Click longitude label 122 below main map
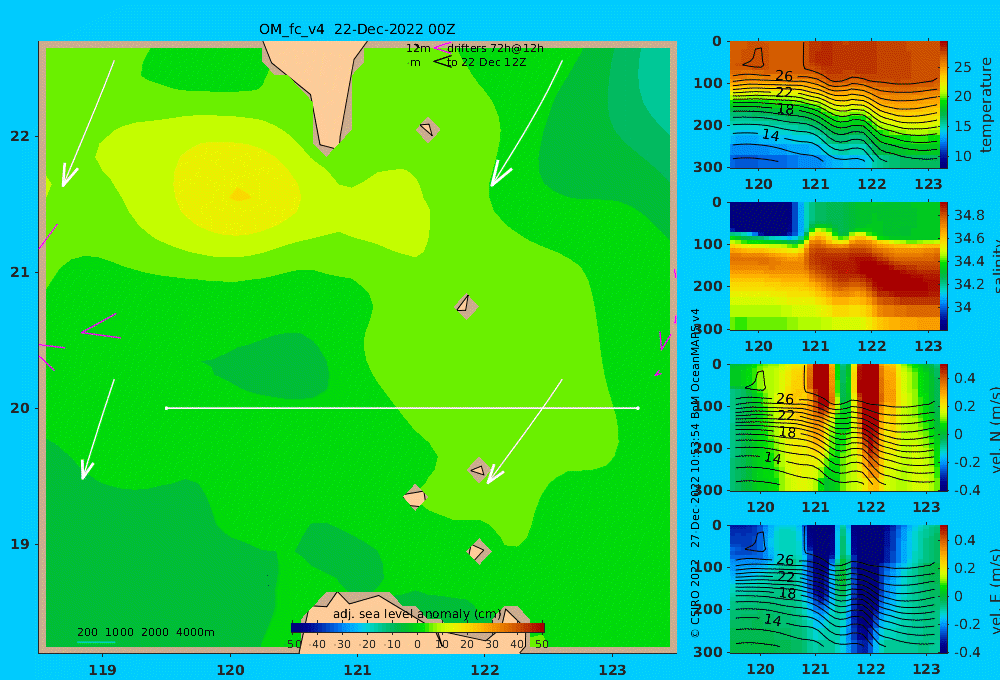 485,670
